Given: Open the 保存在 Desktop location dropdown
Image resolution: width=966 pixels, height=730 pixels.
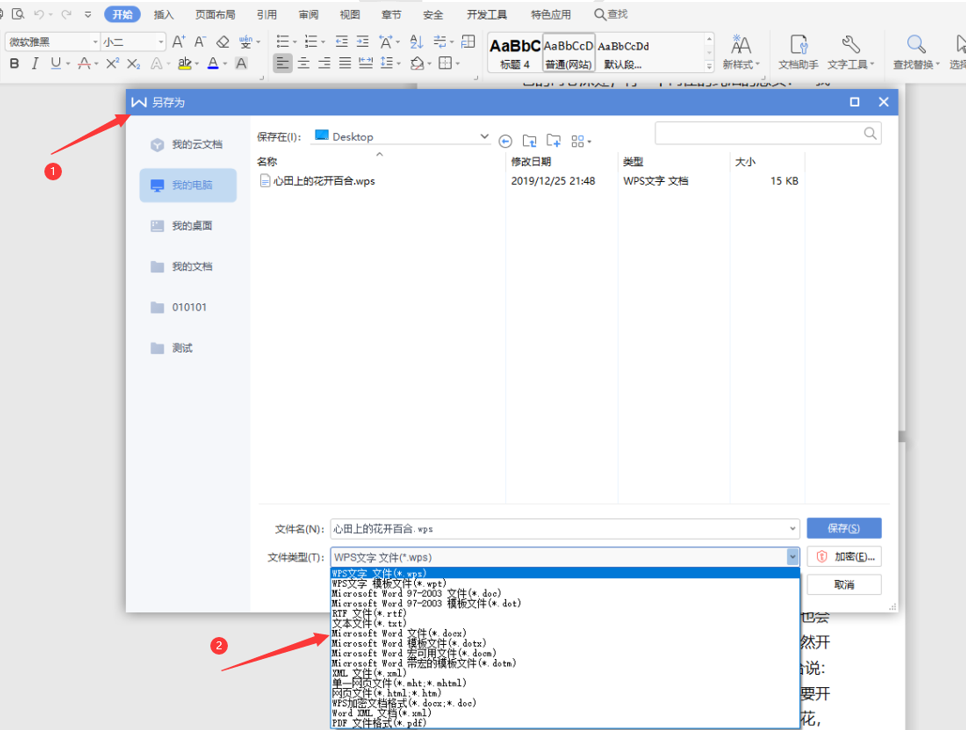Looking at the screenshot, I should click(x=484, y=136).
